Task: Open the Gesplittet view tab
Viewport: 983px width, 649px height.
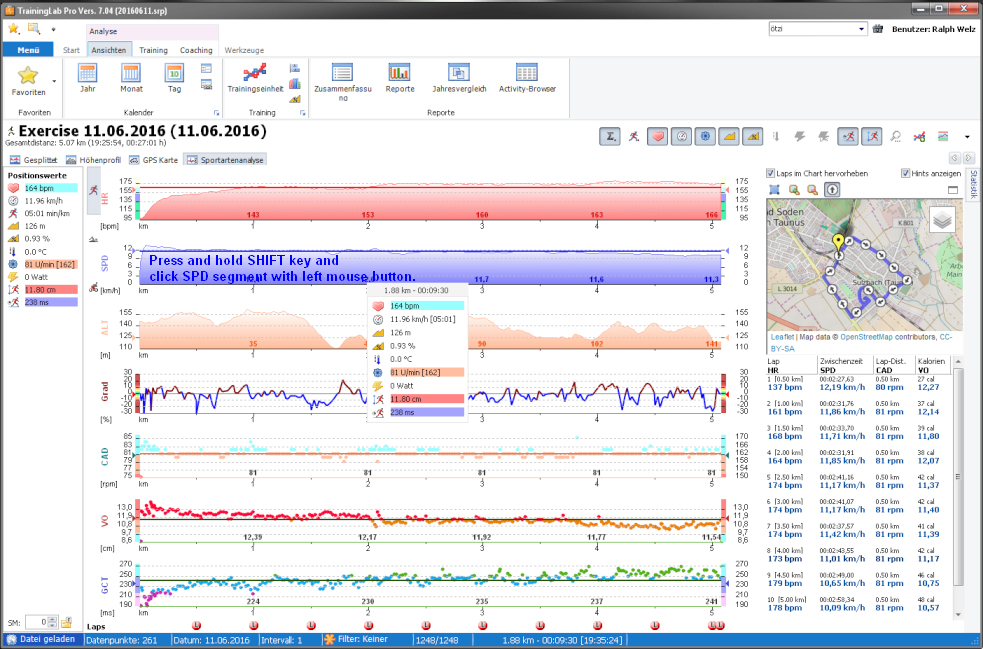Action: point(34,160)
